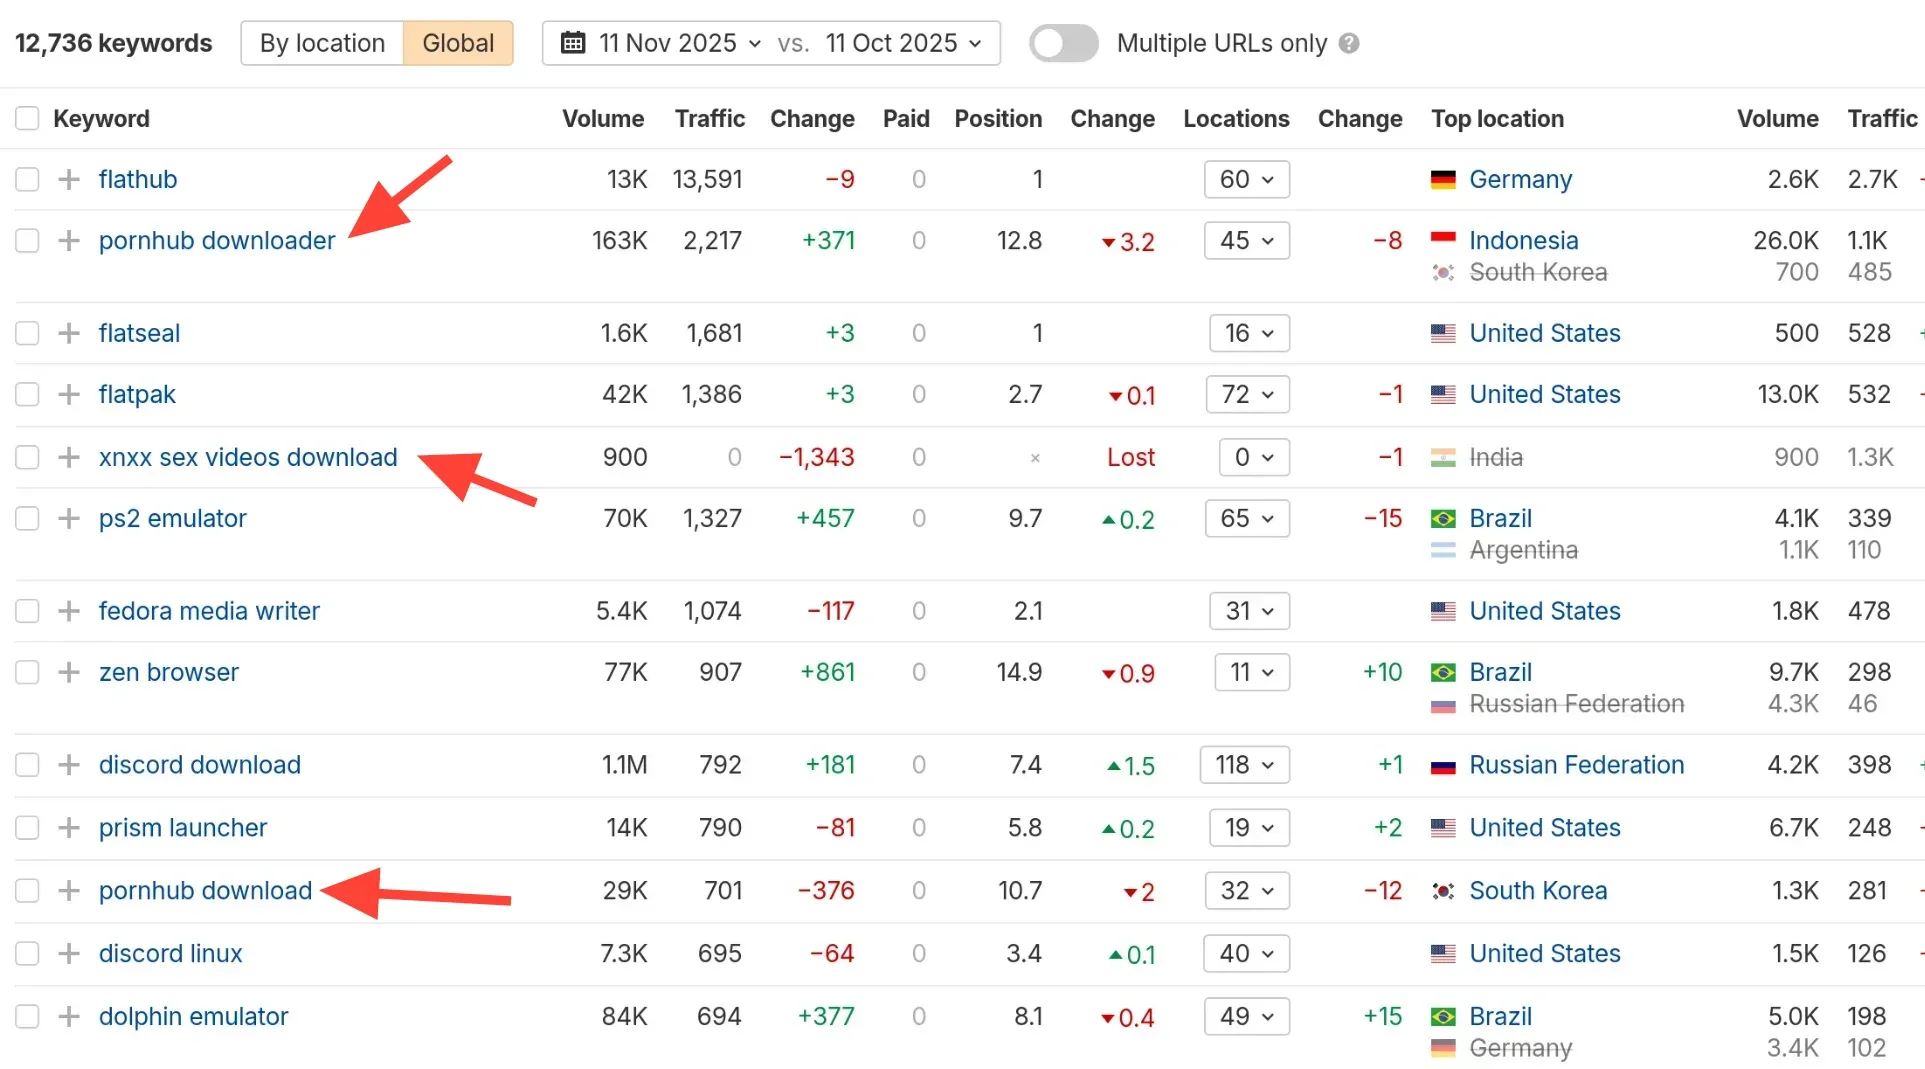
Task: Click the Brazil flag next to ps2 emulator
Action: (1443, 518)
